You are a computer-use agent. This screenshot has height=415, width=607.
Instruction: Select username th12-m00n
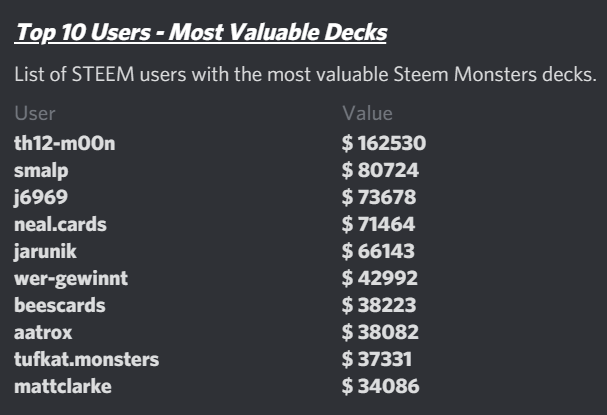point(65,143)
